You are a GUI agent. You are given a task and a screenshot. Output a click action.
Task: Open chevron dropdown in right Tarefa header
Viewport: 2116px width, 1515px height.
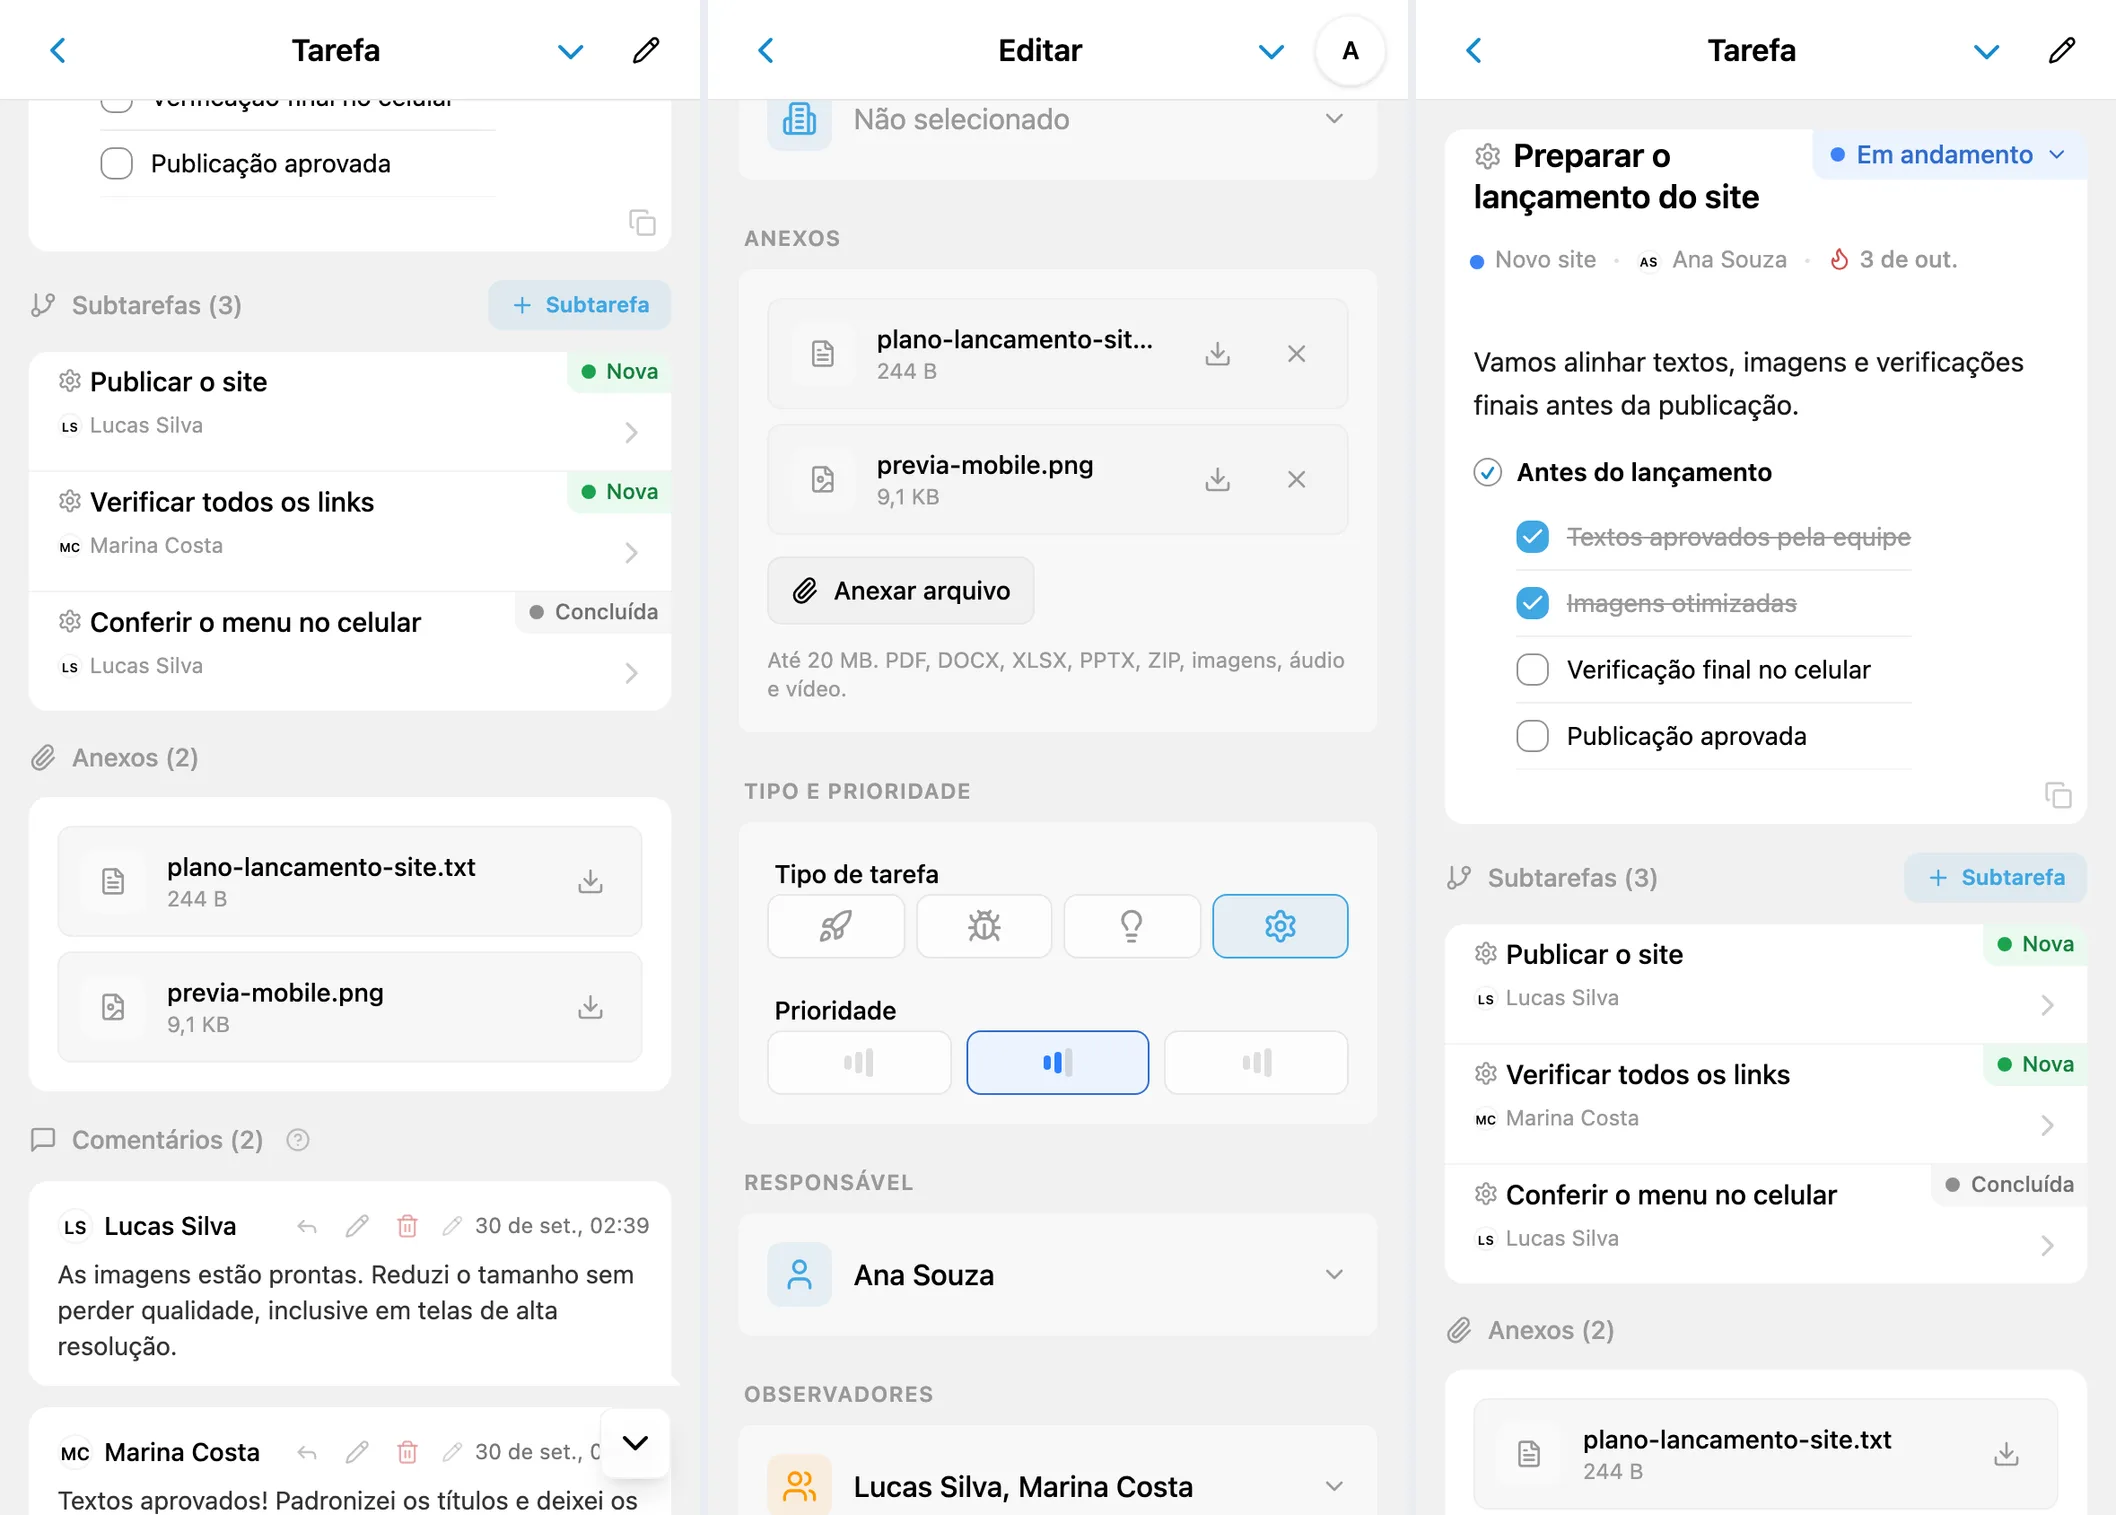point(1986,51)
